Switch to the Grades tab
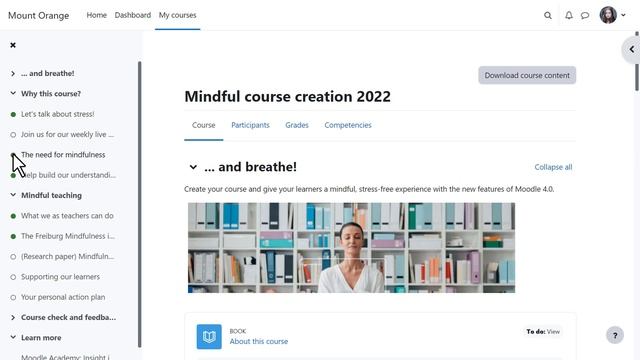 coord(297,125)
